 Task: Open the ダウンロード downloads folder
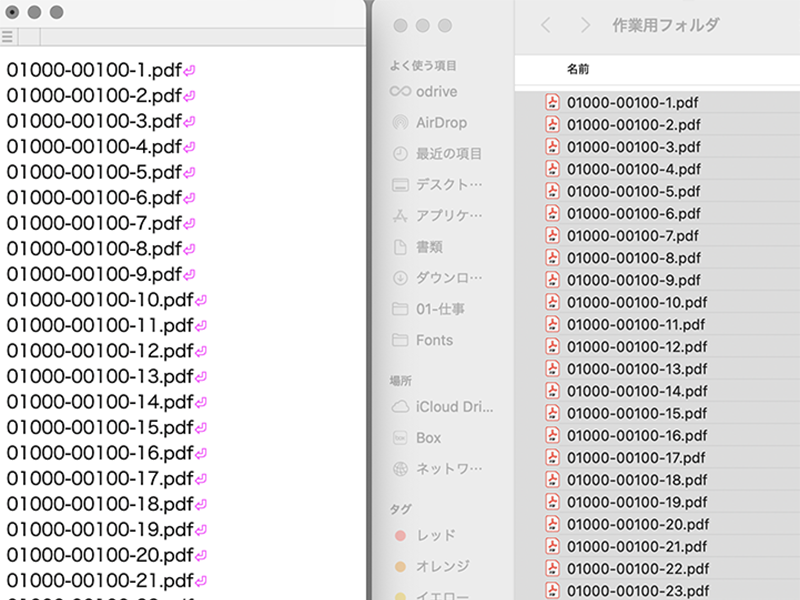pos(448,278)
